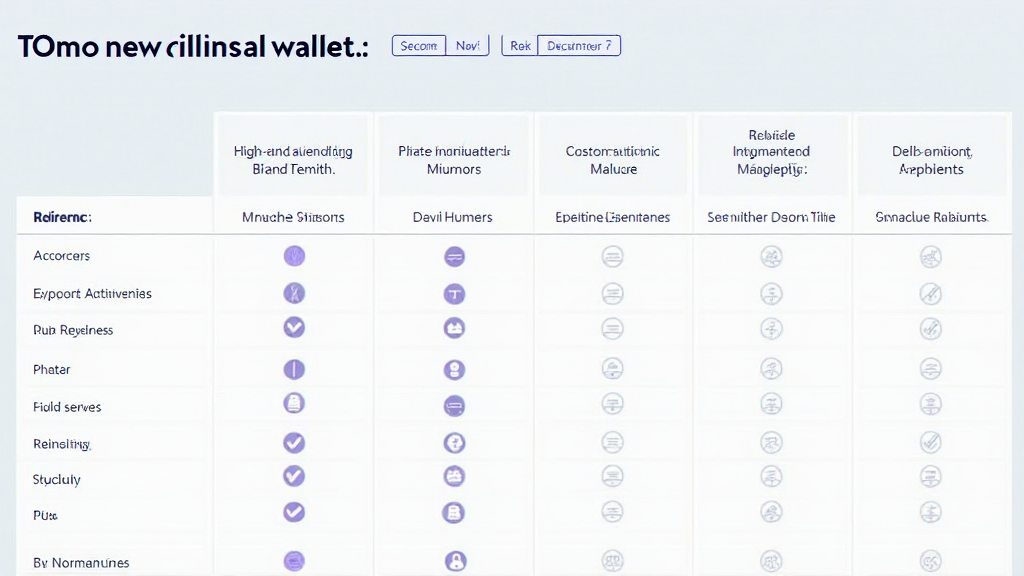Switch to the Secom tab
The image size is (1024, 576).
pos(419,46)
